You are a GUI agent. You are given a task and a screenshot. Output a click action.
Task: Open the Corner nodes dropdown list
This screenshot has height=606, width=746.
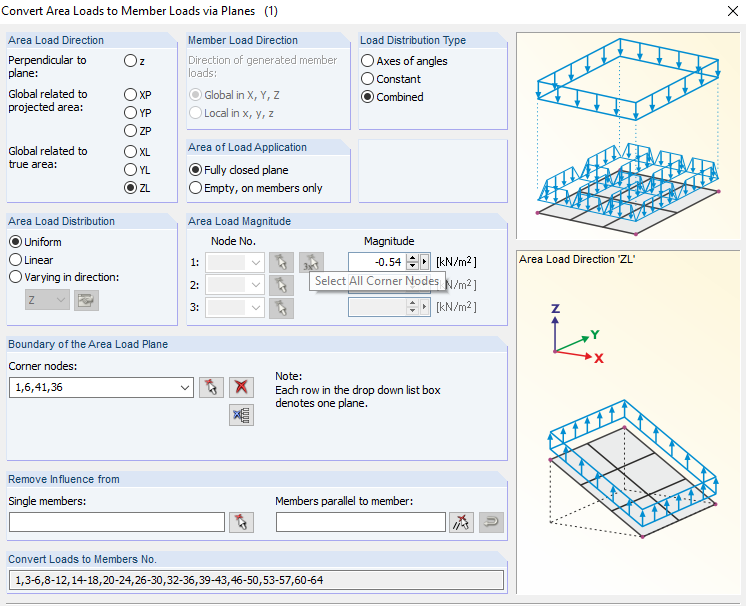click(x=183, y=388)
